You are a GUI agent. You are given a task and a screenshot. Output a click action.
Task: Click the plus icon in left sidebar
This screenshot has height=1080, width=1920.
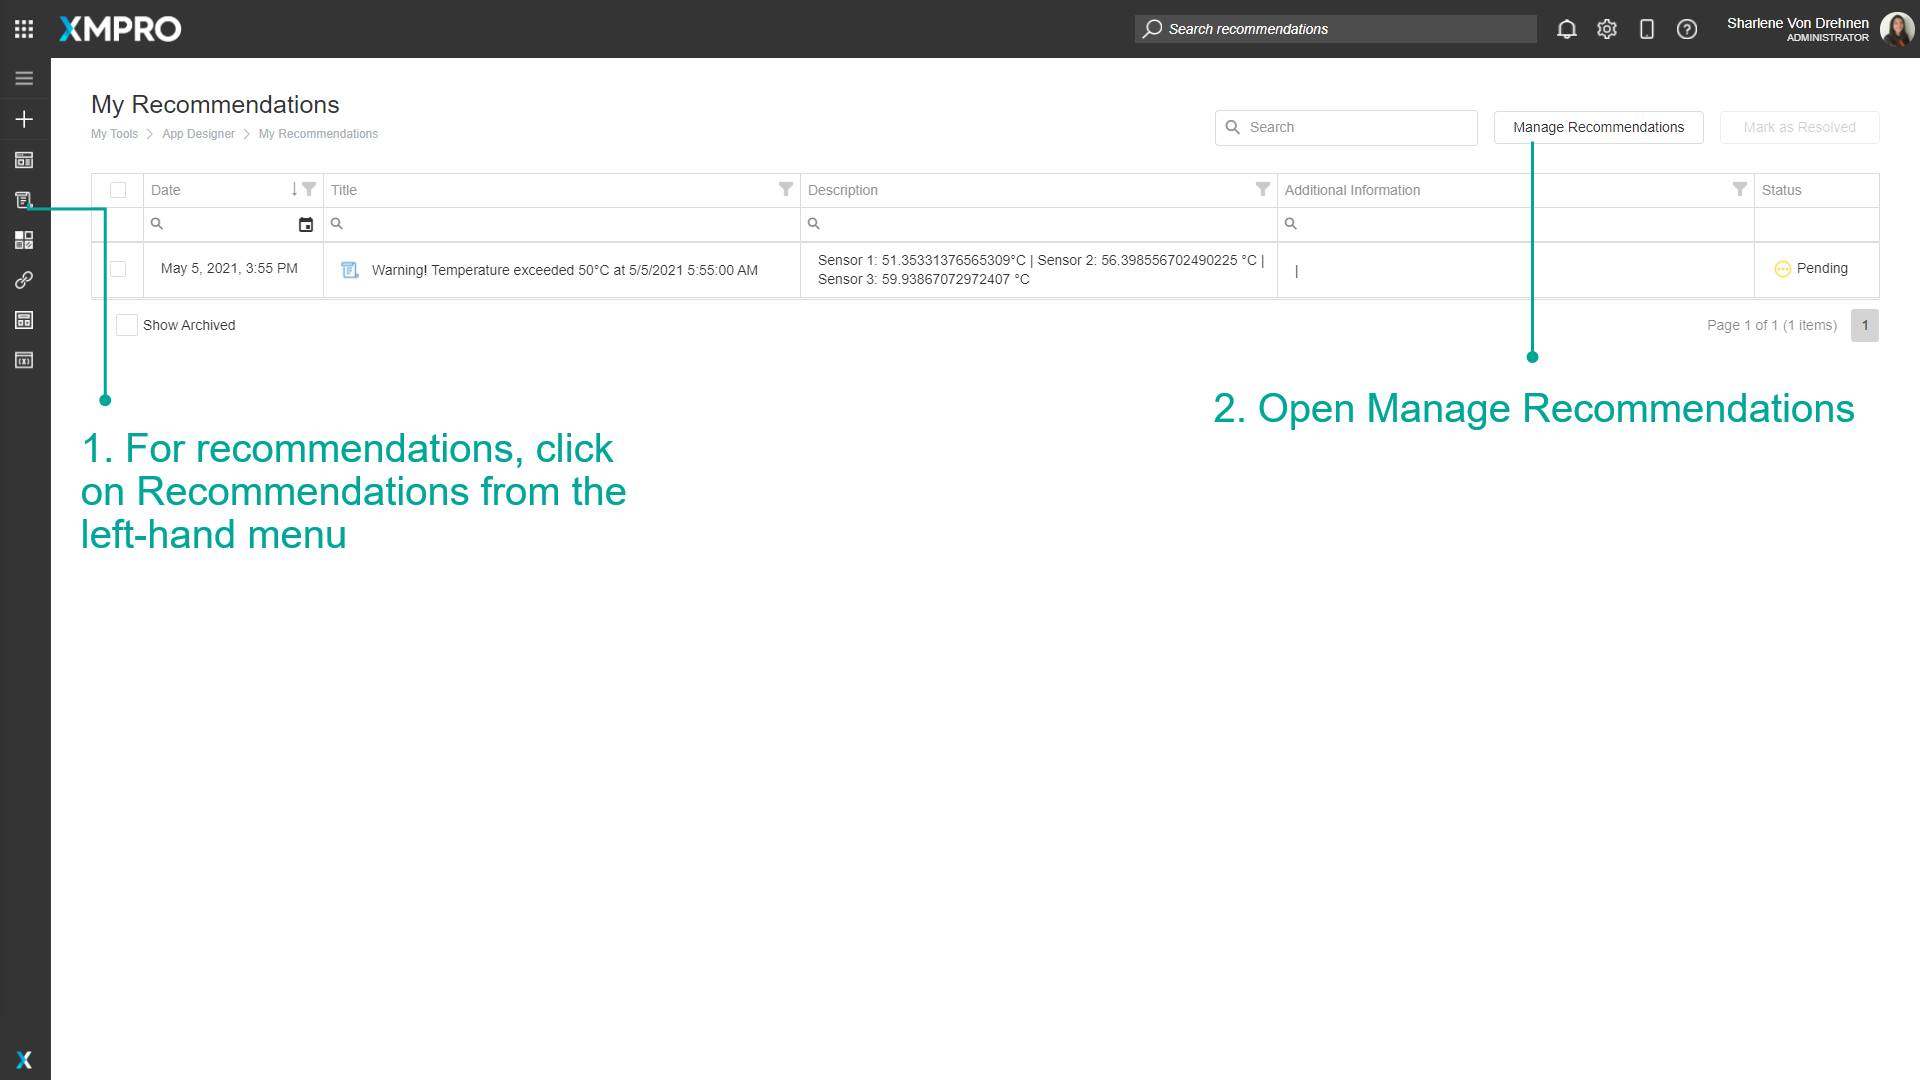24,119
